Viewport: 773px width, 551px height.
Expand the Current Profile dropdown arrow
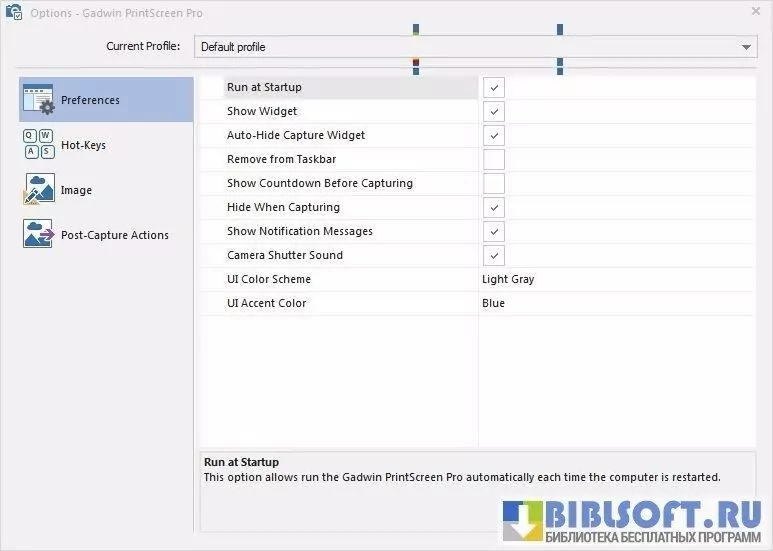point(747,47)
